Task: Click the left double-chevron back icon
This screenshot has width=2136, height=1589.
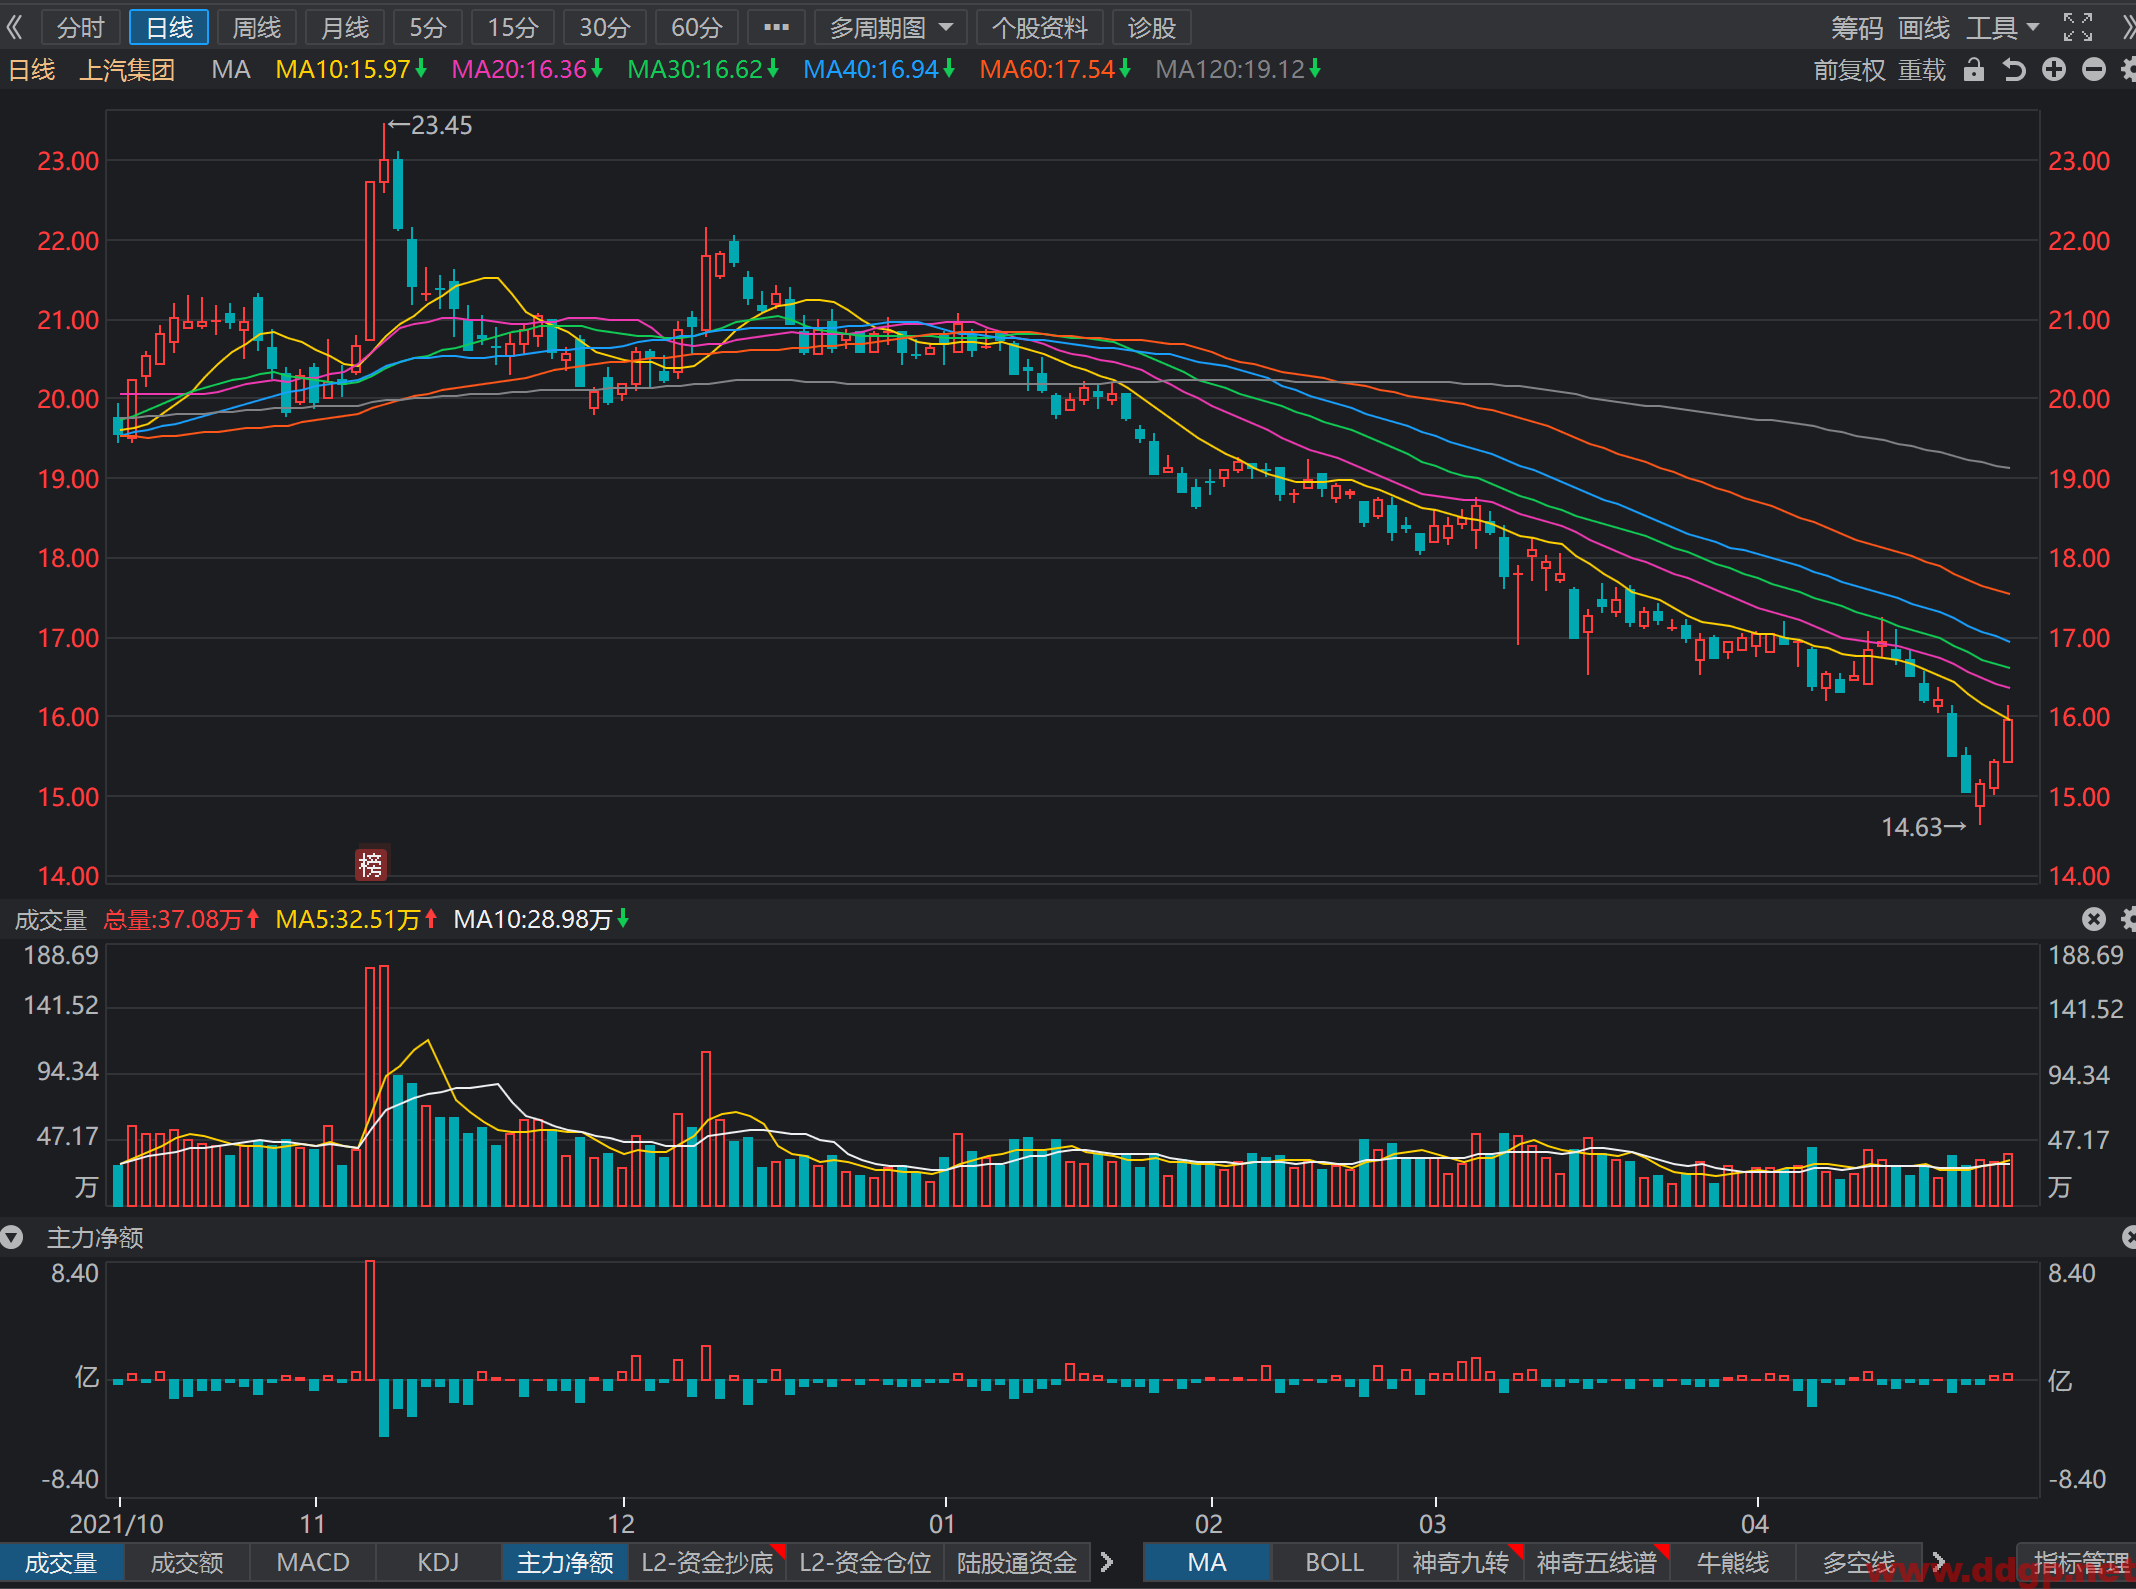Action: (x=14, y=27)
